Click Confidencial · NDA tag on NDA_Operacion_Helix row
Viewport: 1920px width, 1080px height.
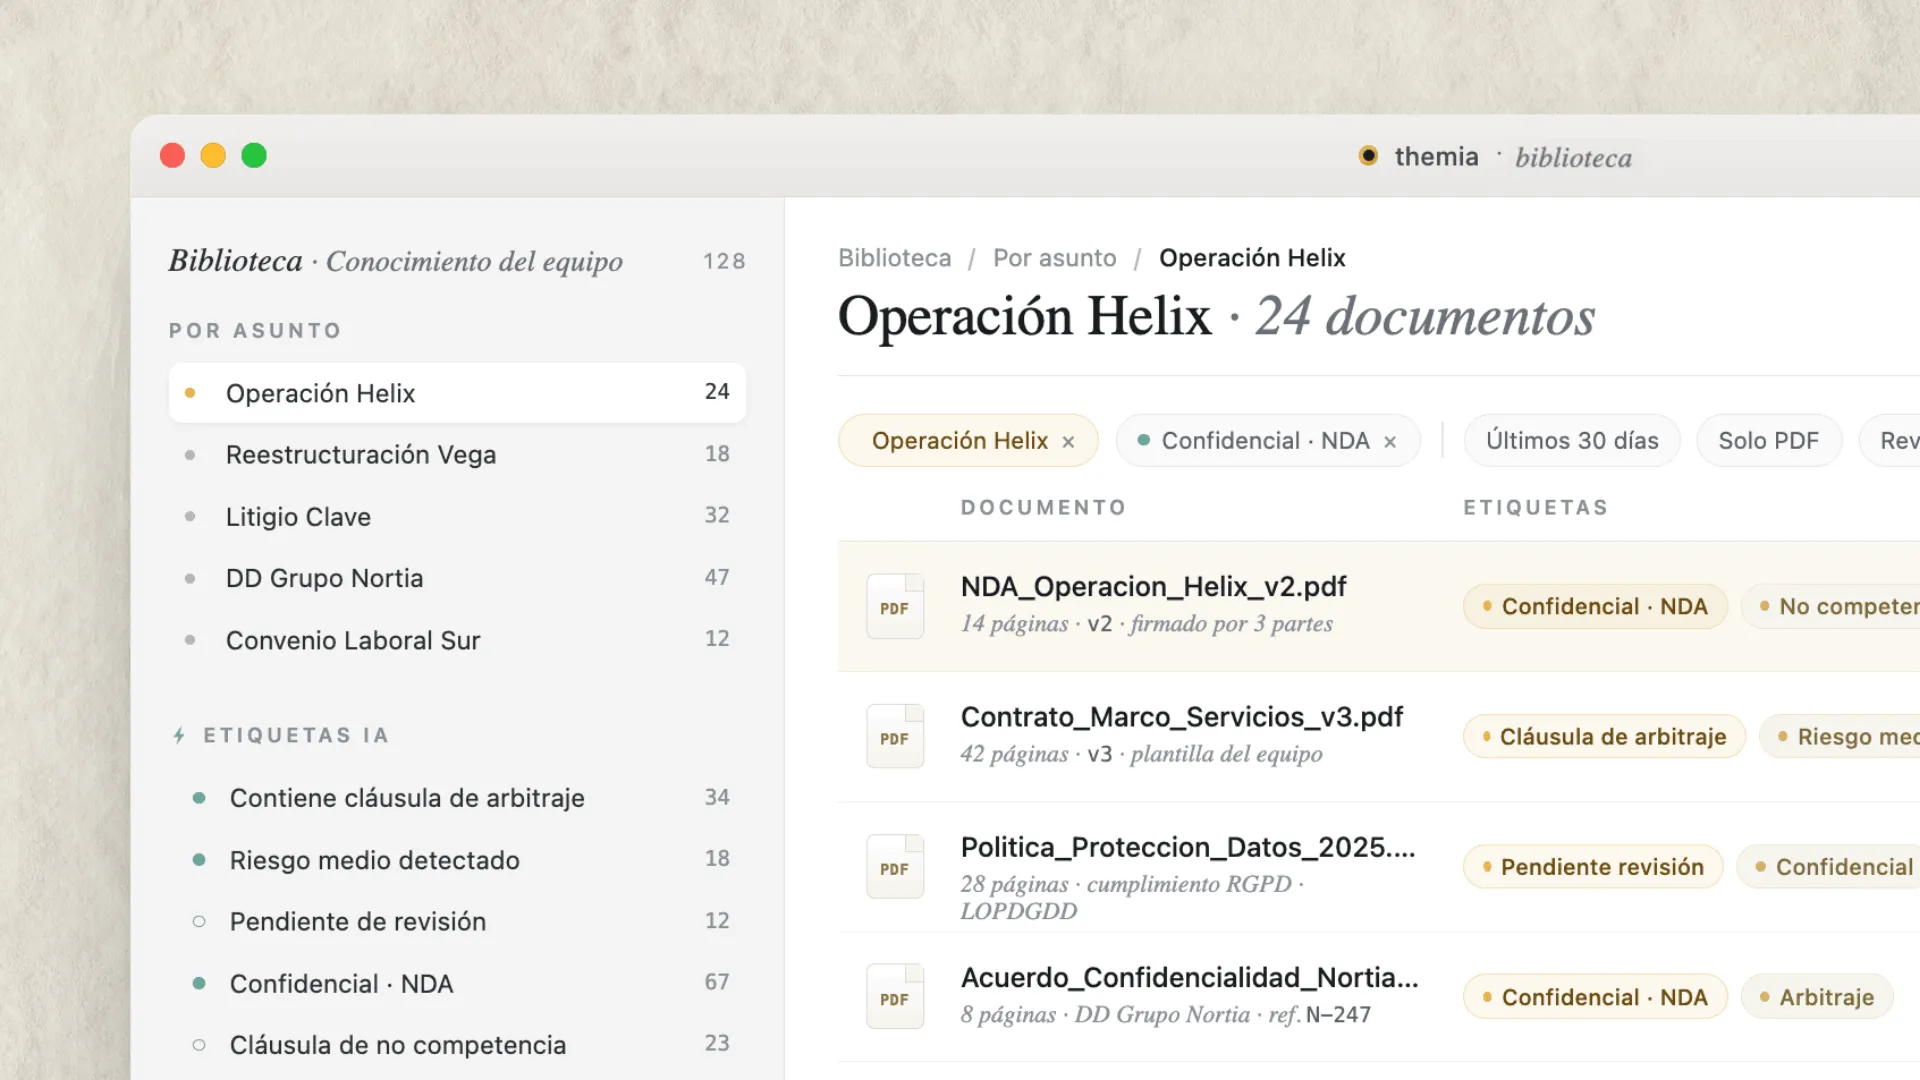click(1595, 607)
